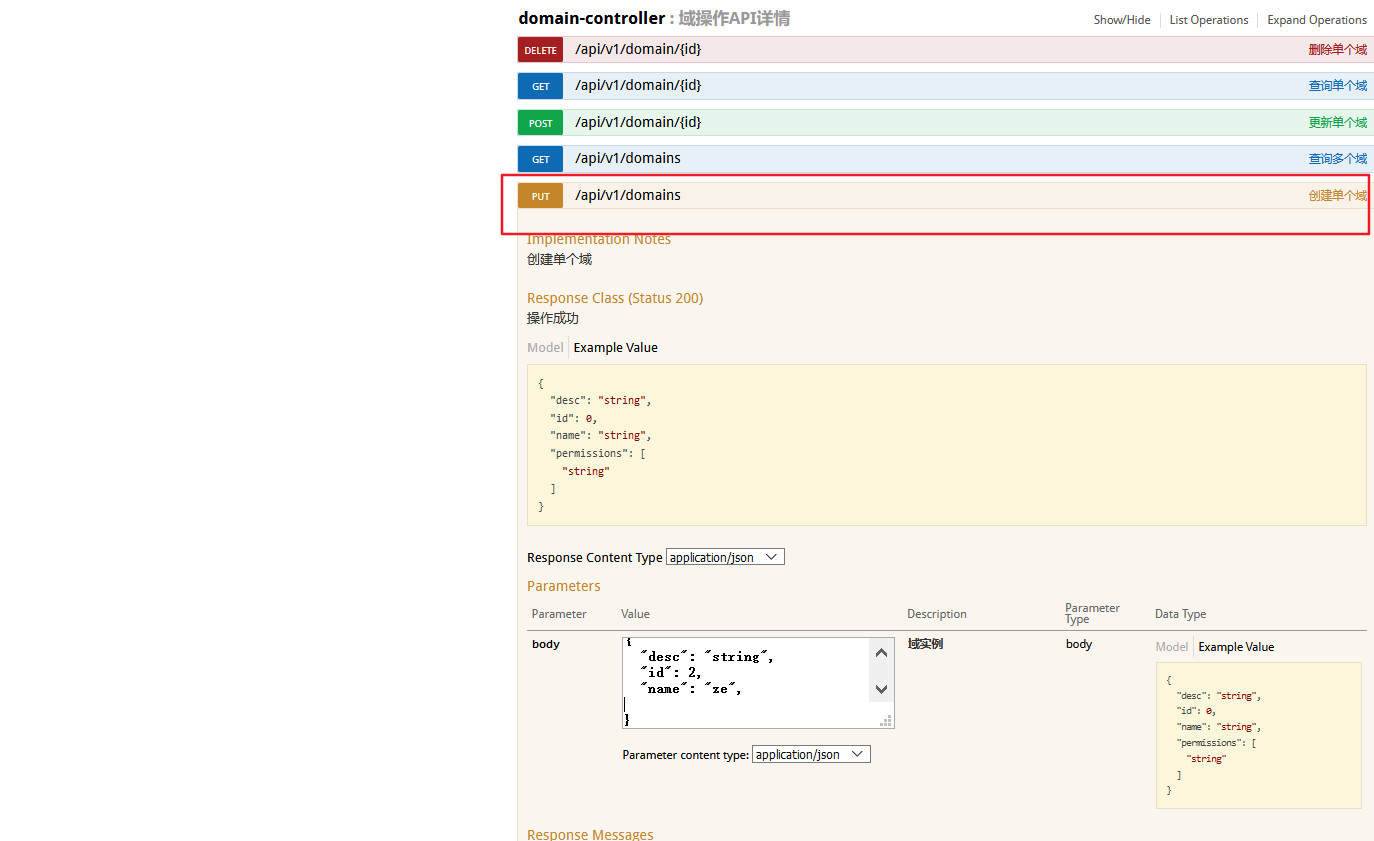
Task: Select Example Value tab under Response Class
Action: click(x=615, y=348)
